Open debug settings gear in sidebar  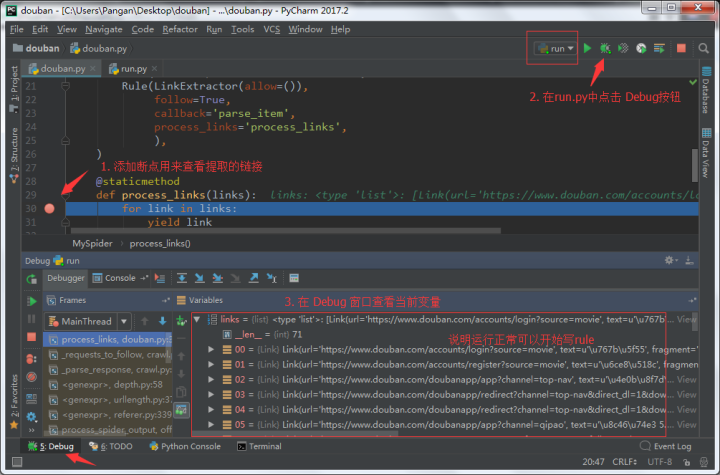pyautogui.click(x=32, y=417)
